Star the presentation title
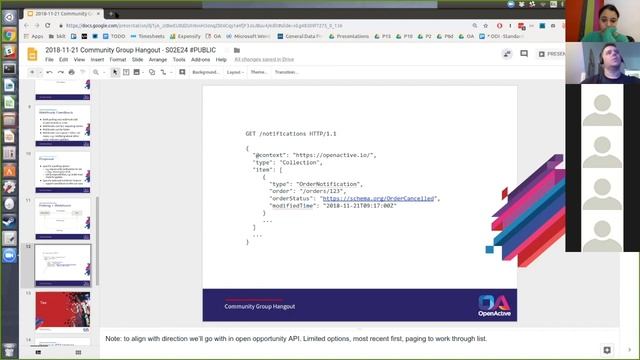 pos(226,50)
